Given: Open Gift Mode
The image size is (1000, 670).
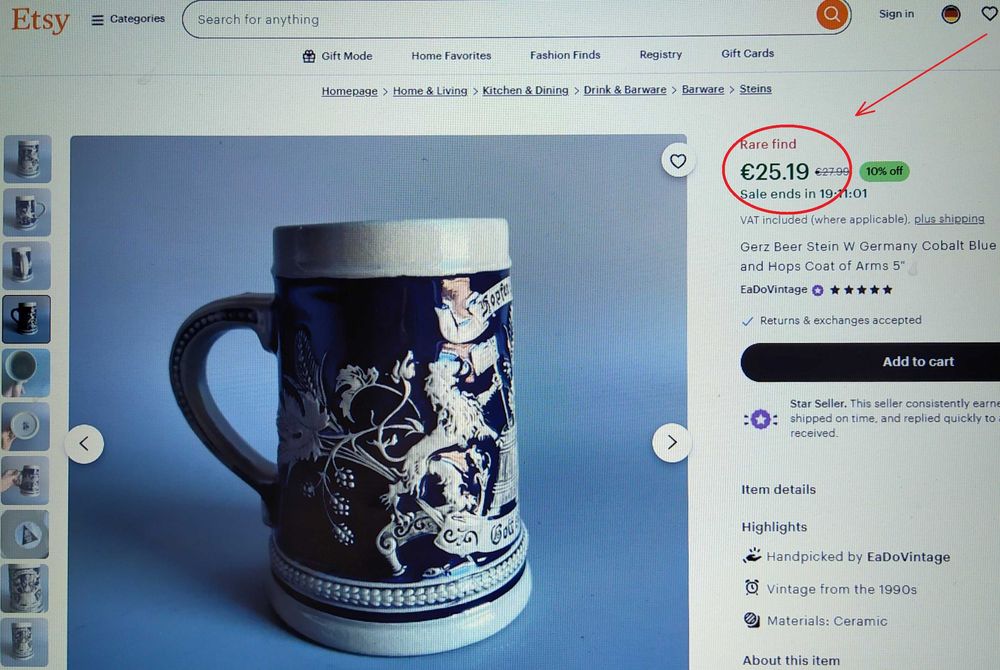Looking at the screenshot, I should click(338, 56).
